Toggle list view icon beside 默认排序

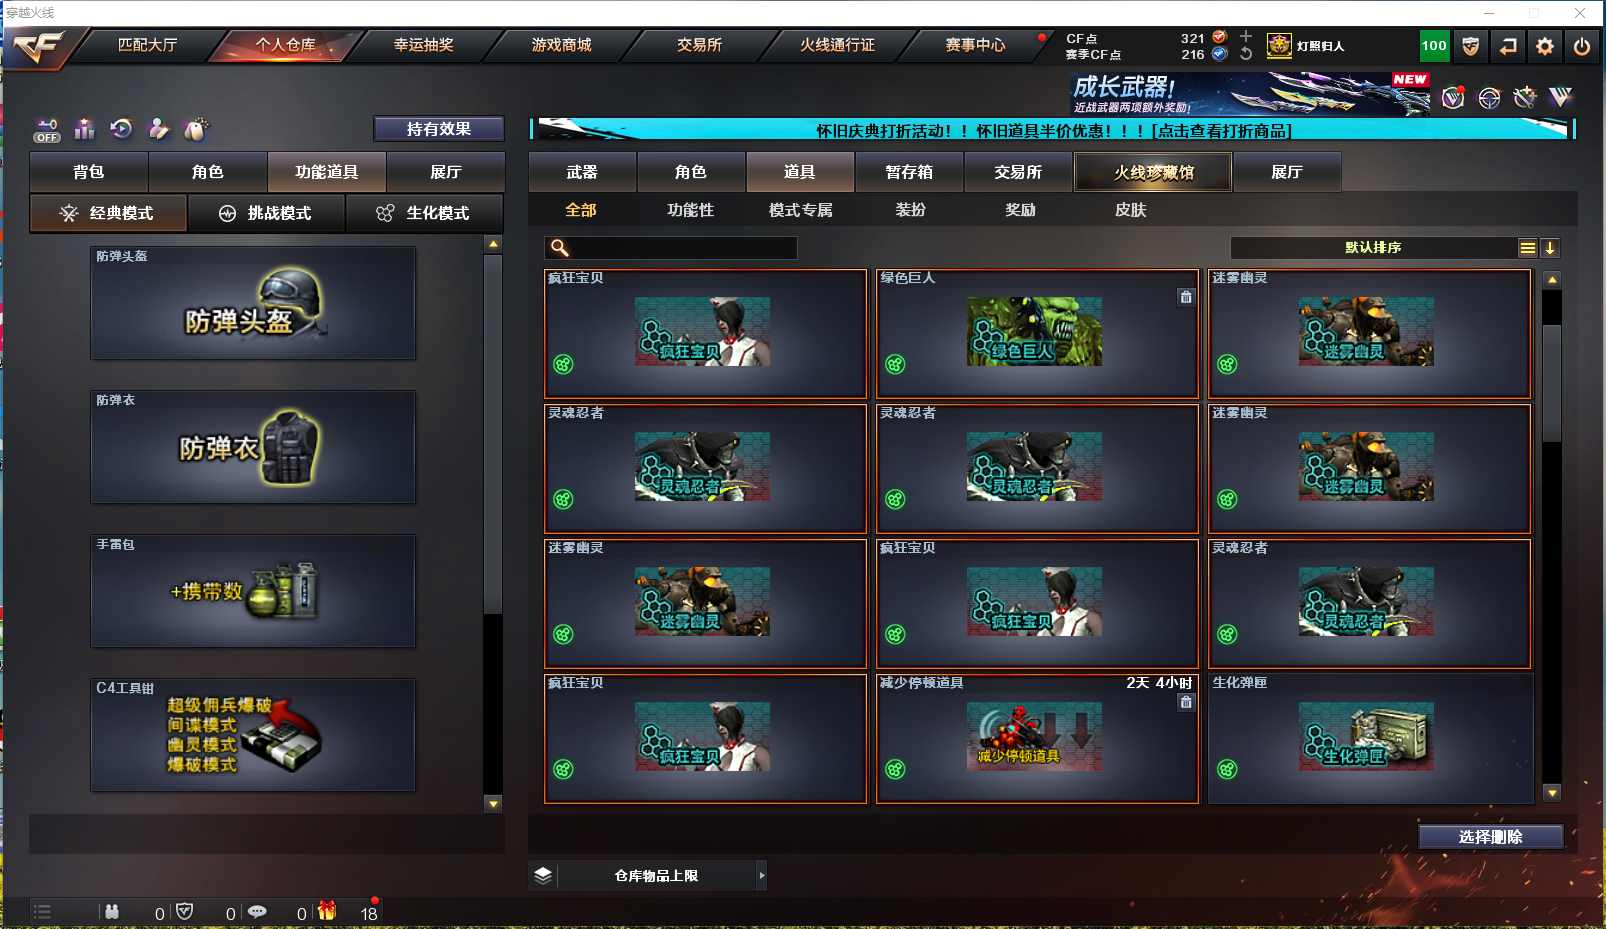tap(1528, 248)
